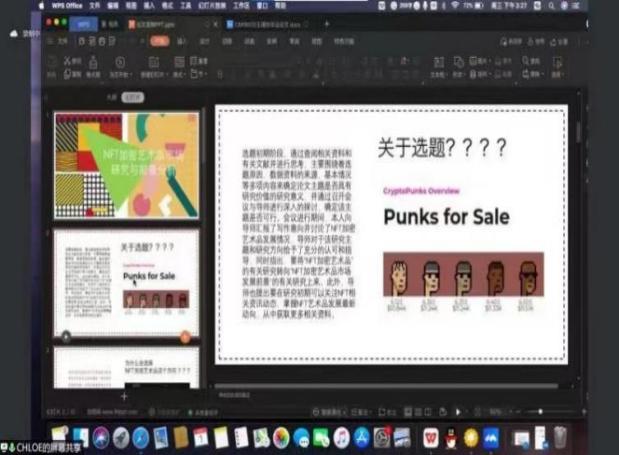Viewport: 619px width, 455px height.
Task: Open Calendar icon in the Dock
Action: coord(201,437)
